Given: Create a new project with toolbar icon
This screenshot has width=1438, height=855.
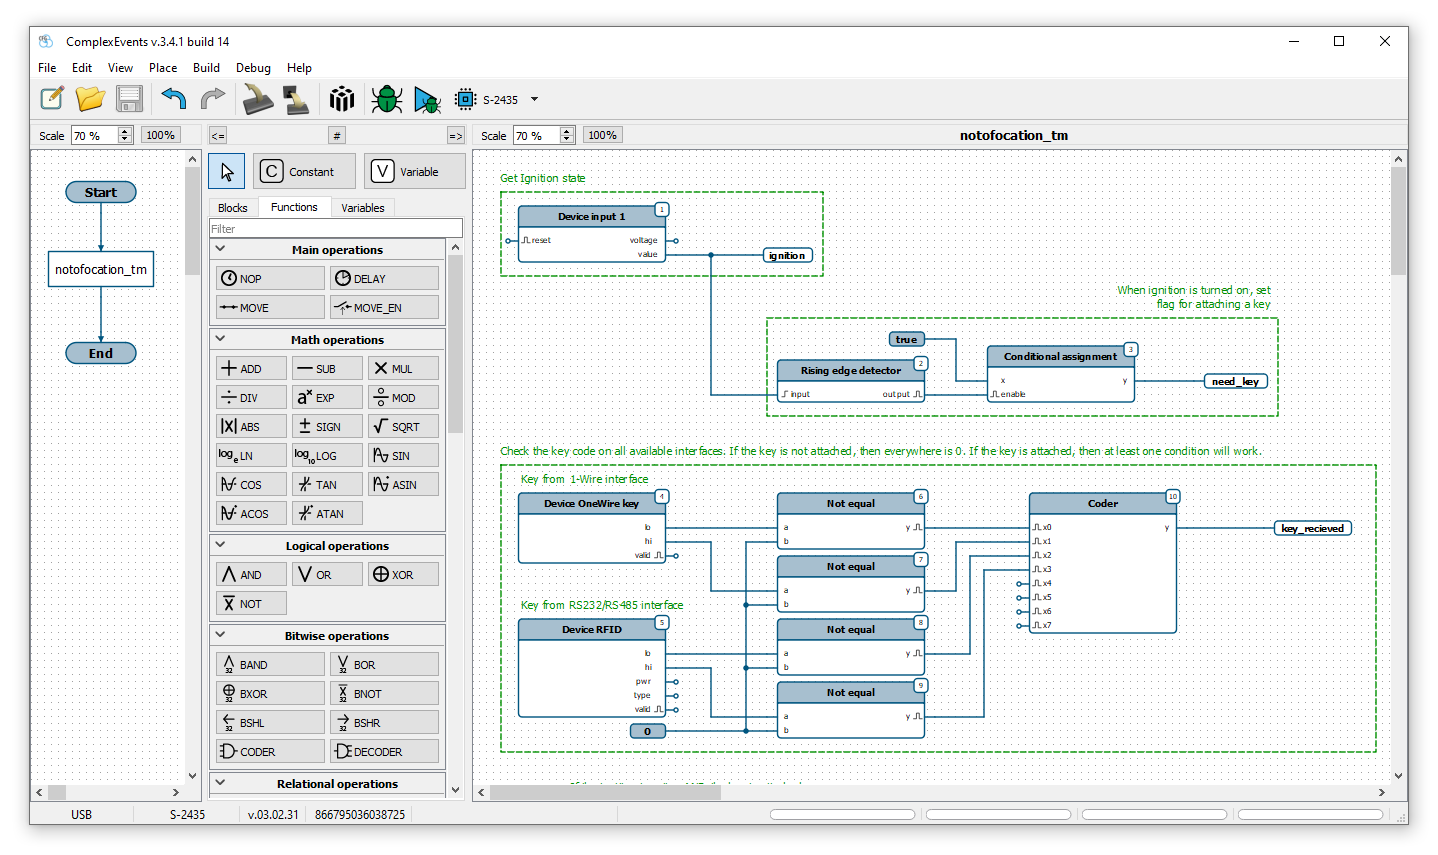Looking at the screenshot, I should tap(52, 99).
